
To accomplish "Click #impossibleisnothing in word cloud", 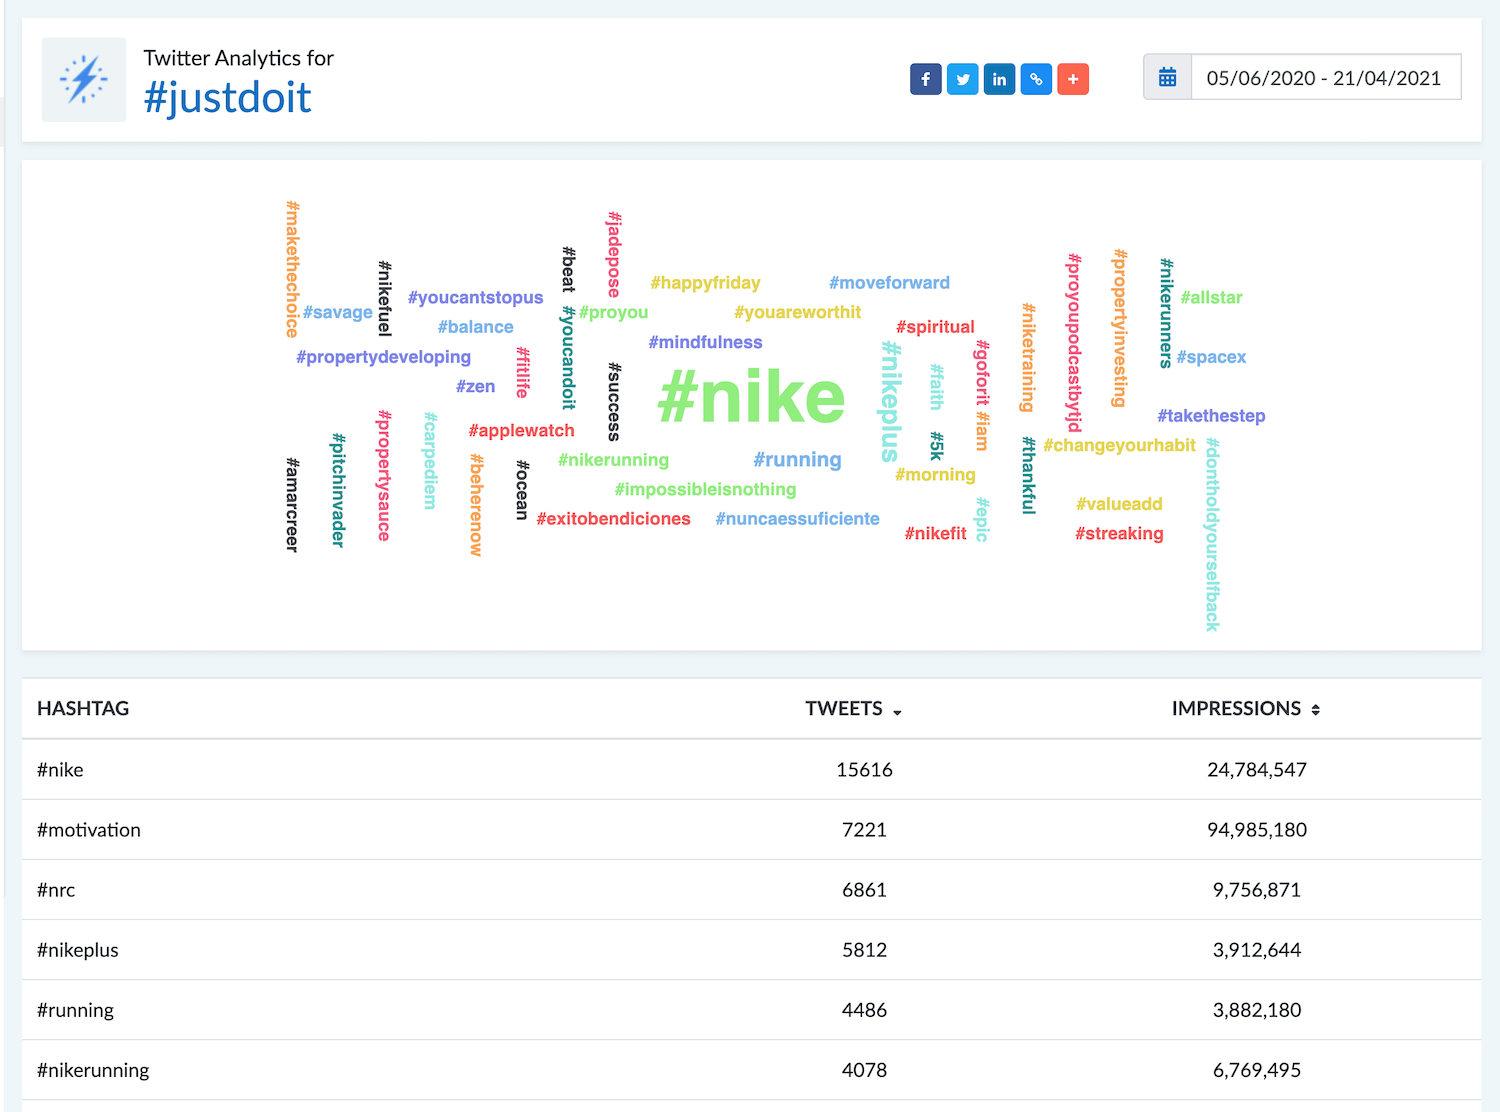I will [x=705, y=489].
